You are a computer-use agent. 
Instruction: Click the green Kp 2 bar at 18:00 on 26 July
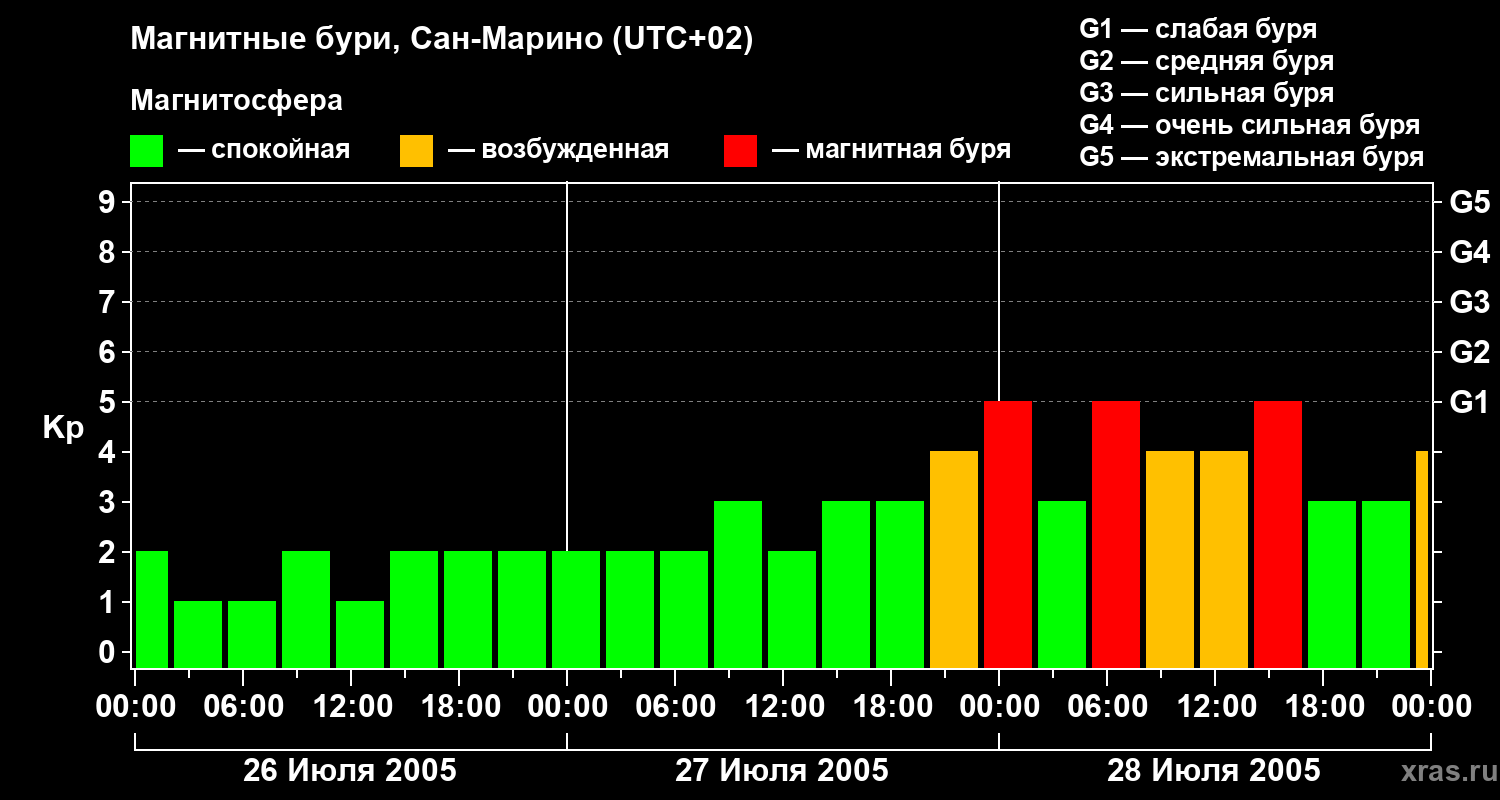pyautogui.click(x=468, y=610)
